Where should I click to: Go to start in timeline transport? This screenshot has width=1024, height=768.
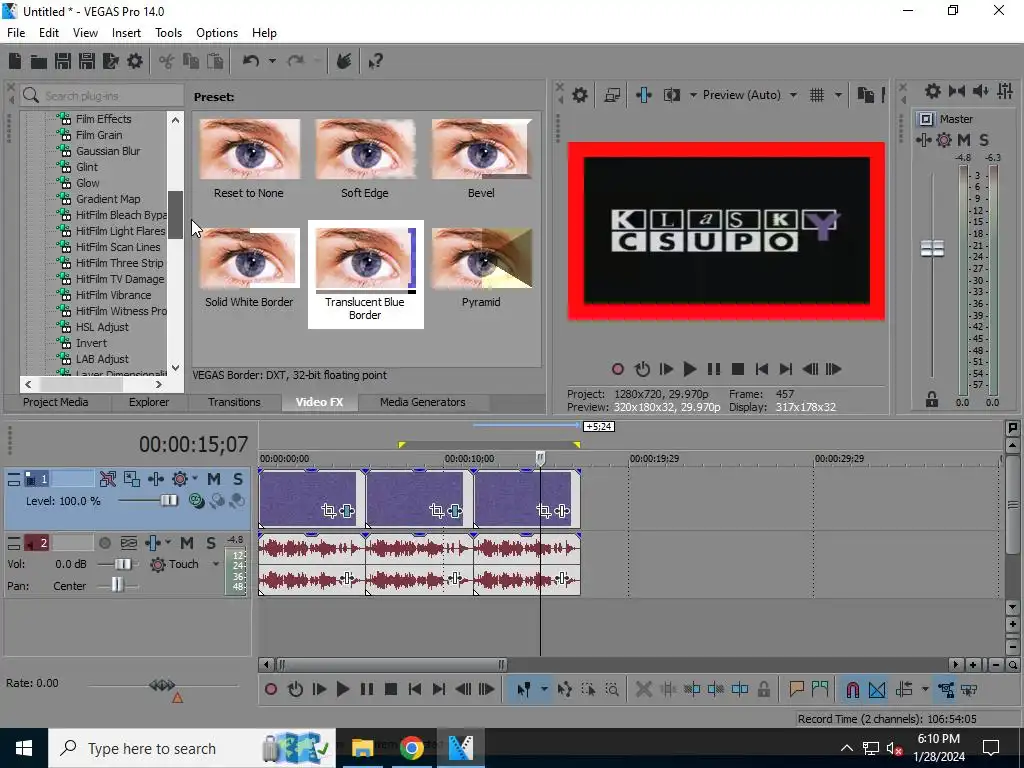(415, 690)
